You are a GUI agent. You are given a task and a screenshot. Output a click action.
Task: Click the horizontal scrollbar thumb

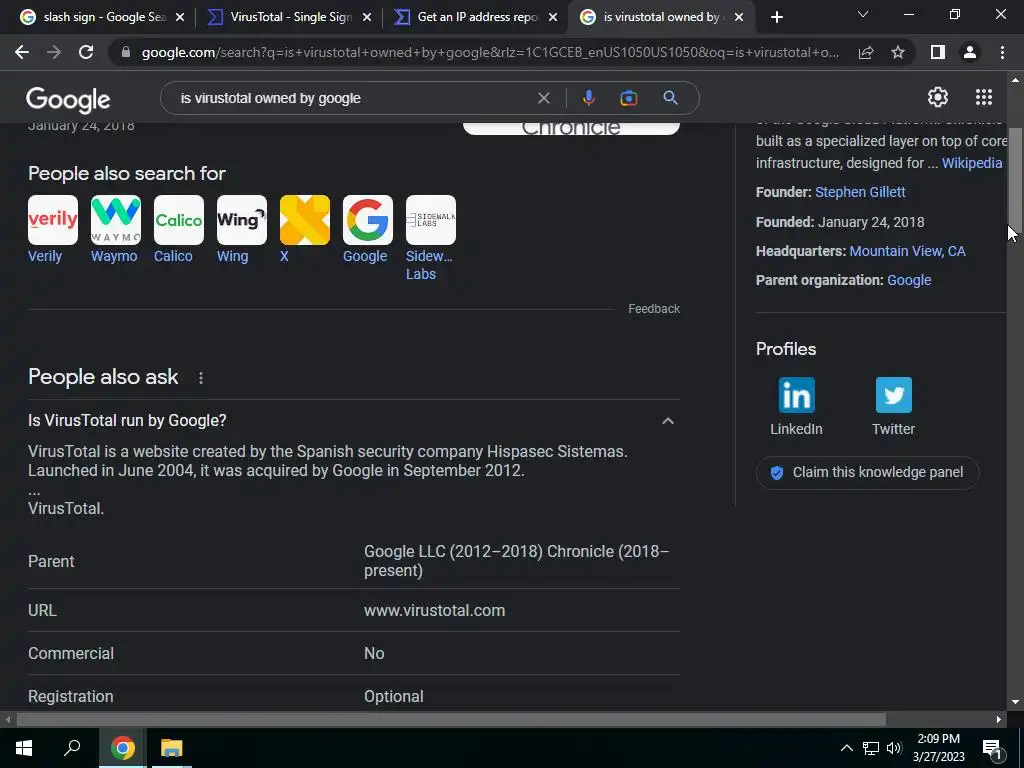coord(451,719)
